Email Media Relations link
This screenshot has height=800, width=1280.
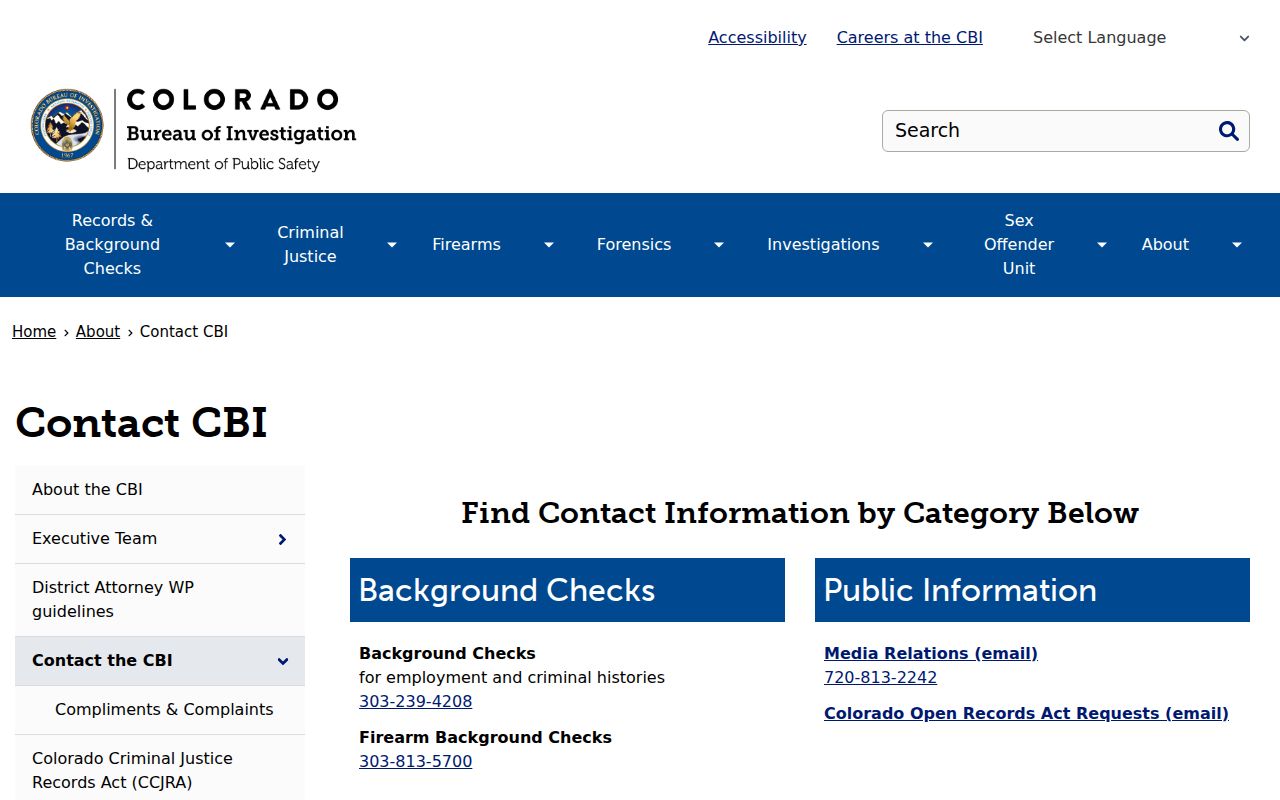(x=931, y=654)
